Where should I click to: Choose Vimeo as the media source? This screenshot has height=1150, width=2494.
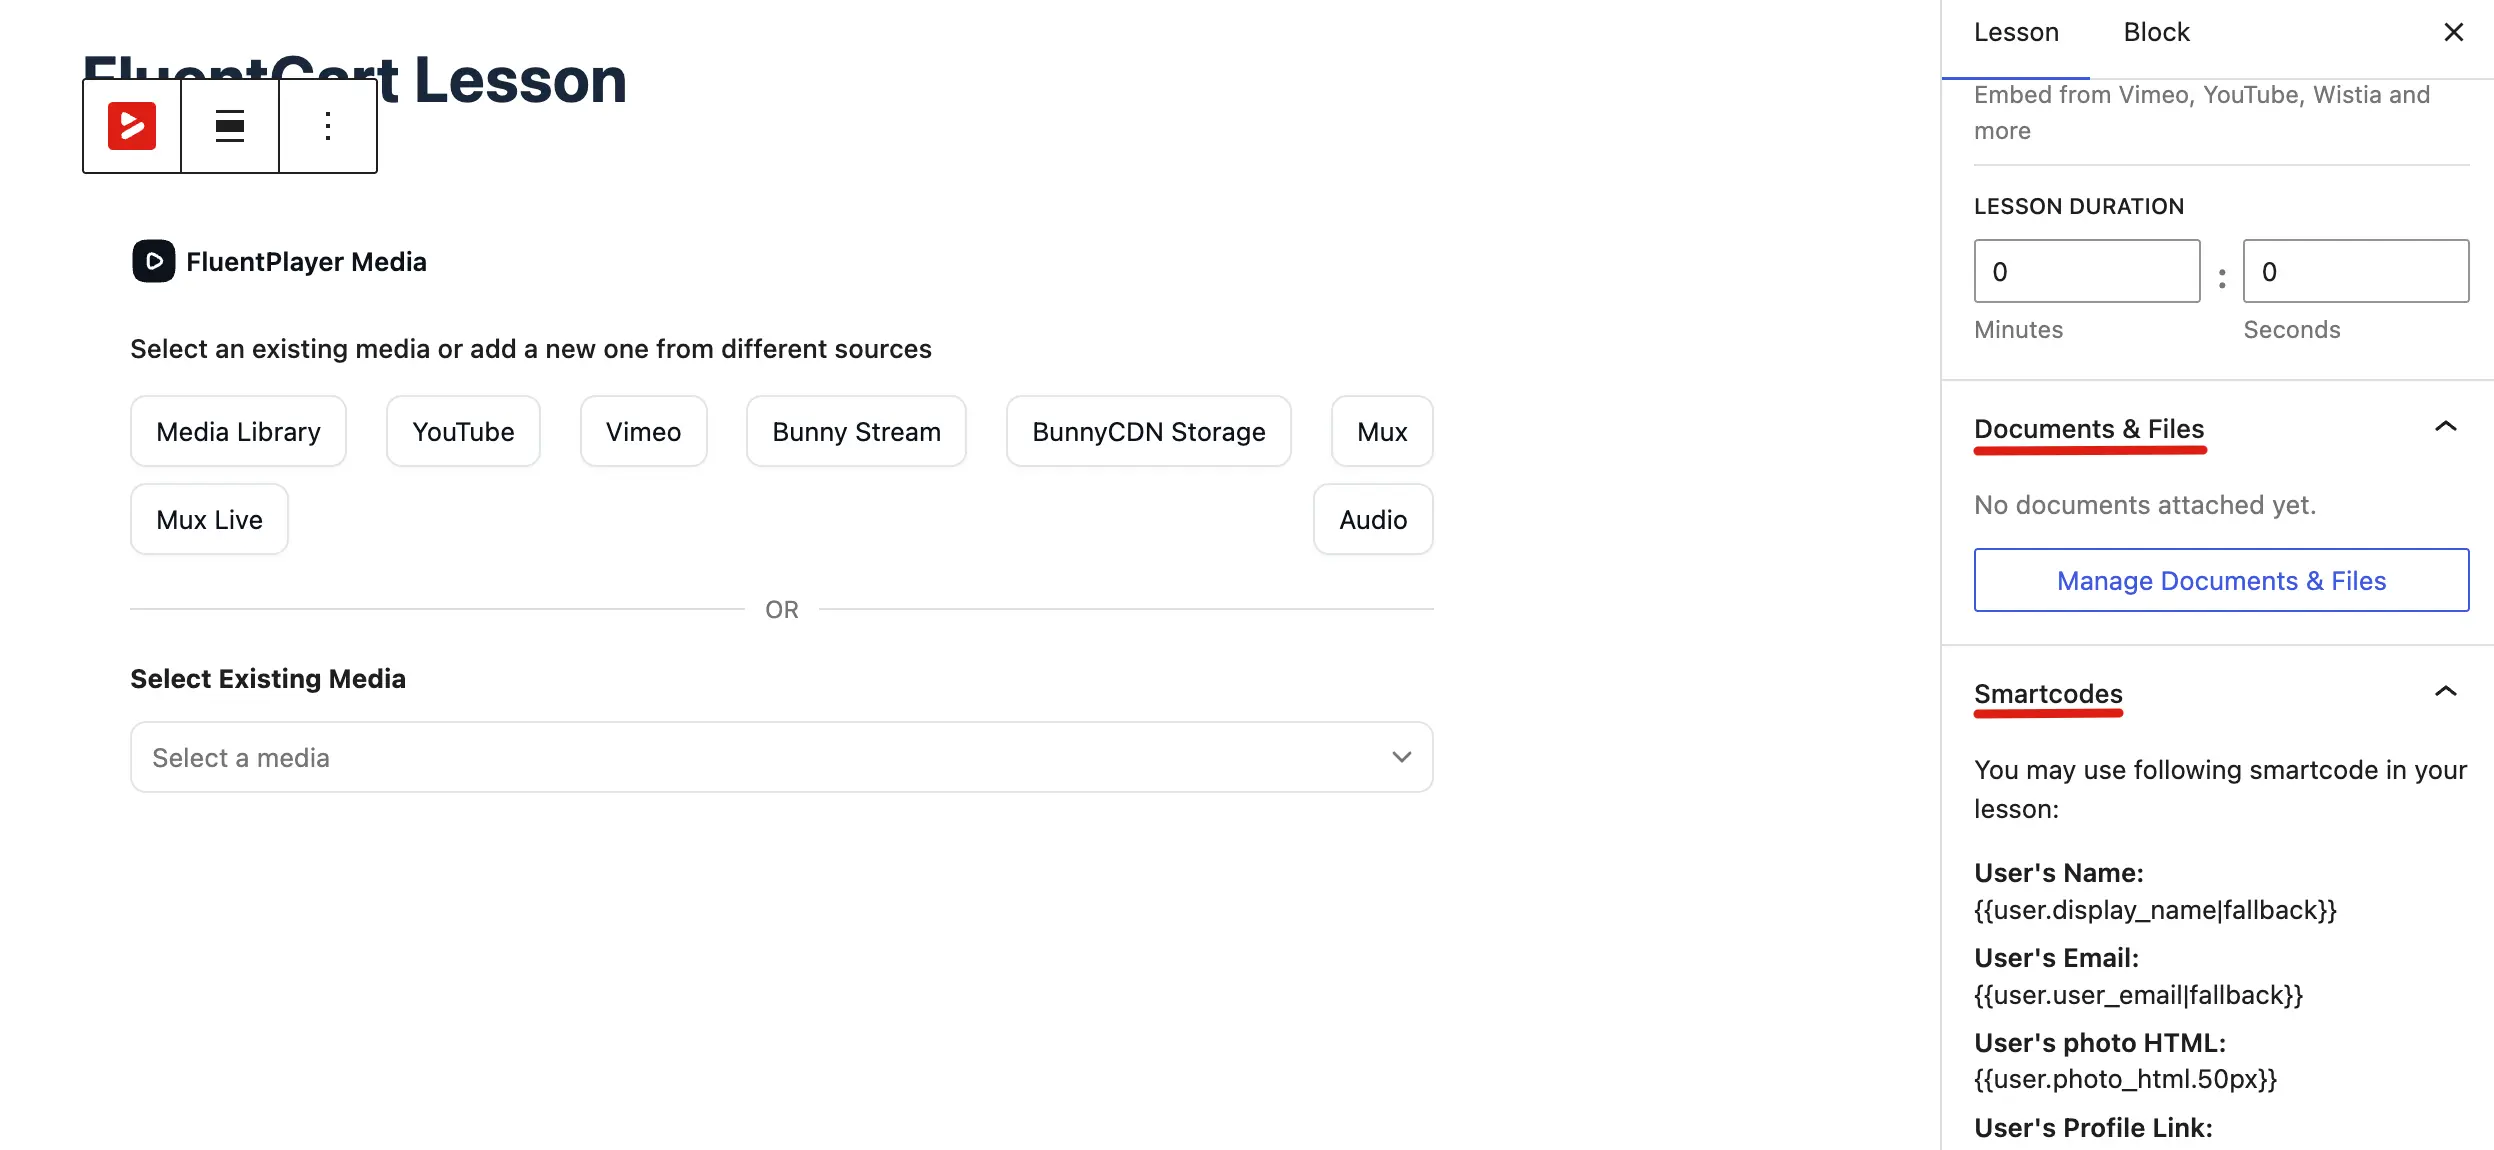[643, 431]
